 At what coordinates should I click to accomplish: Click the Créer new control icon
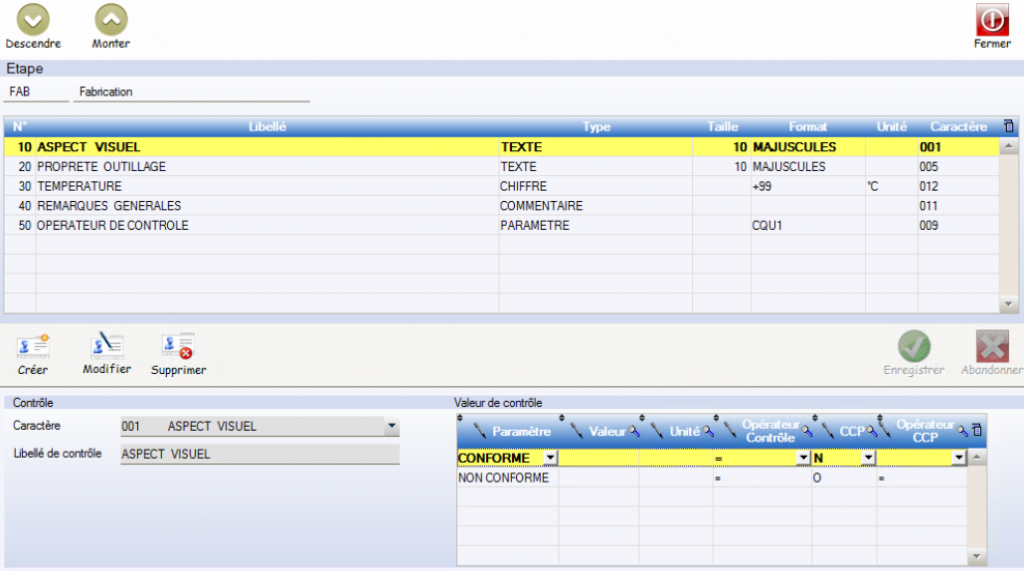coord(33,346)
